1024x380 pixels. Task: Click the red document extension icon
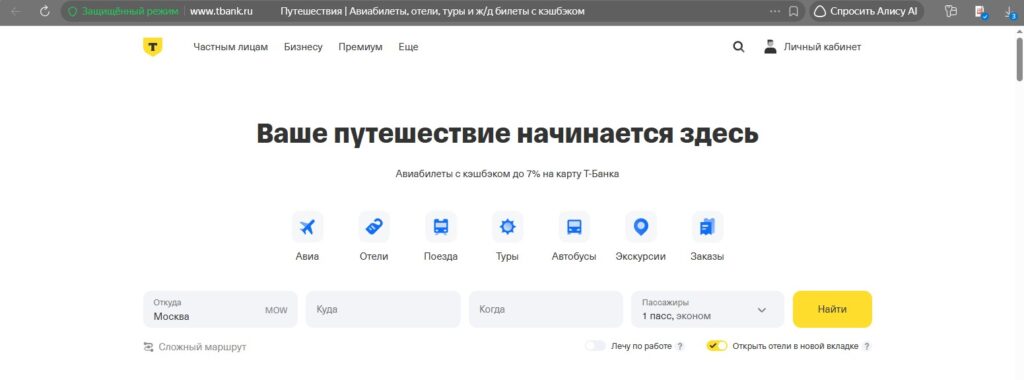click(x=981, y=11)
